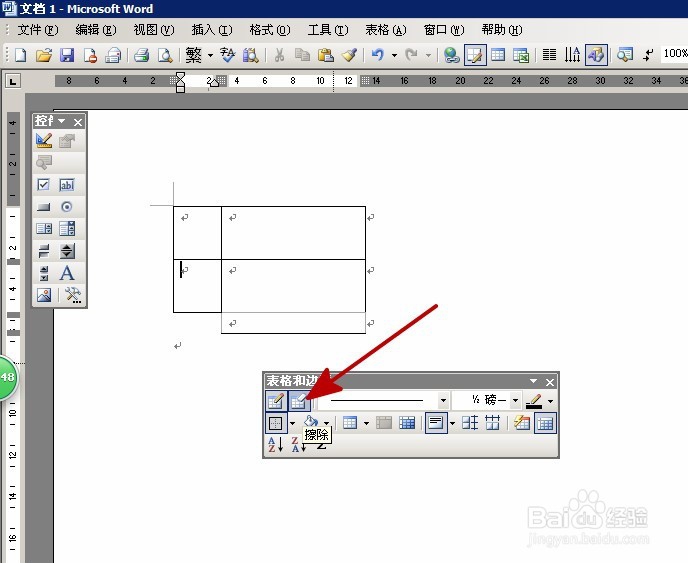Expand the 繁 conversion dropdown arrow
688x563 pixels.
coord(210,55)
